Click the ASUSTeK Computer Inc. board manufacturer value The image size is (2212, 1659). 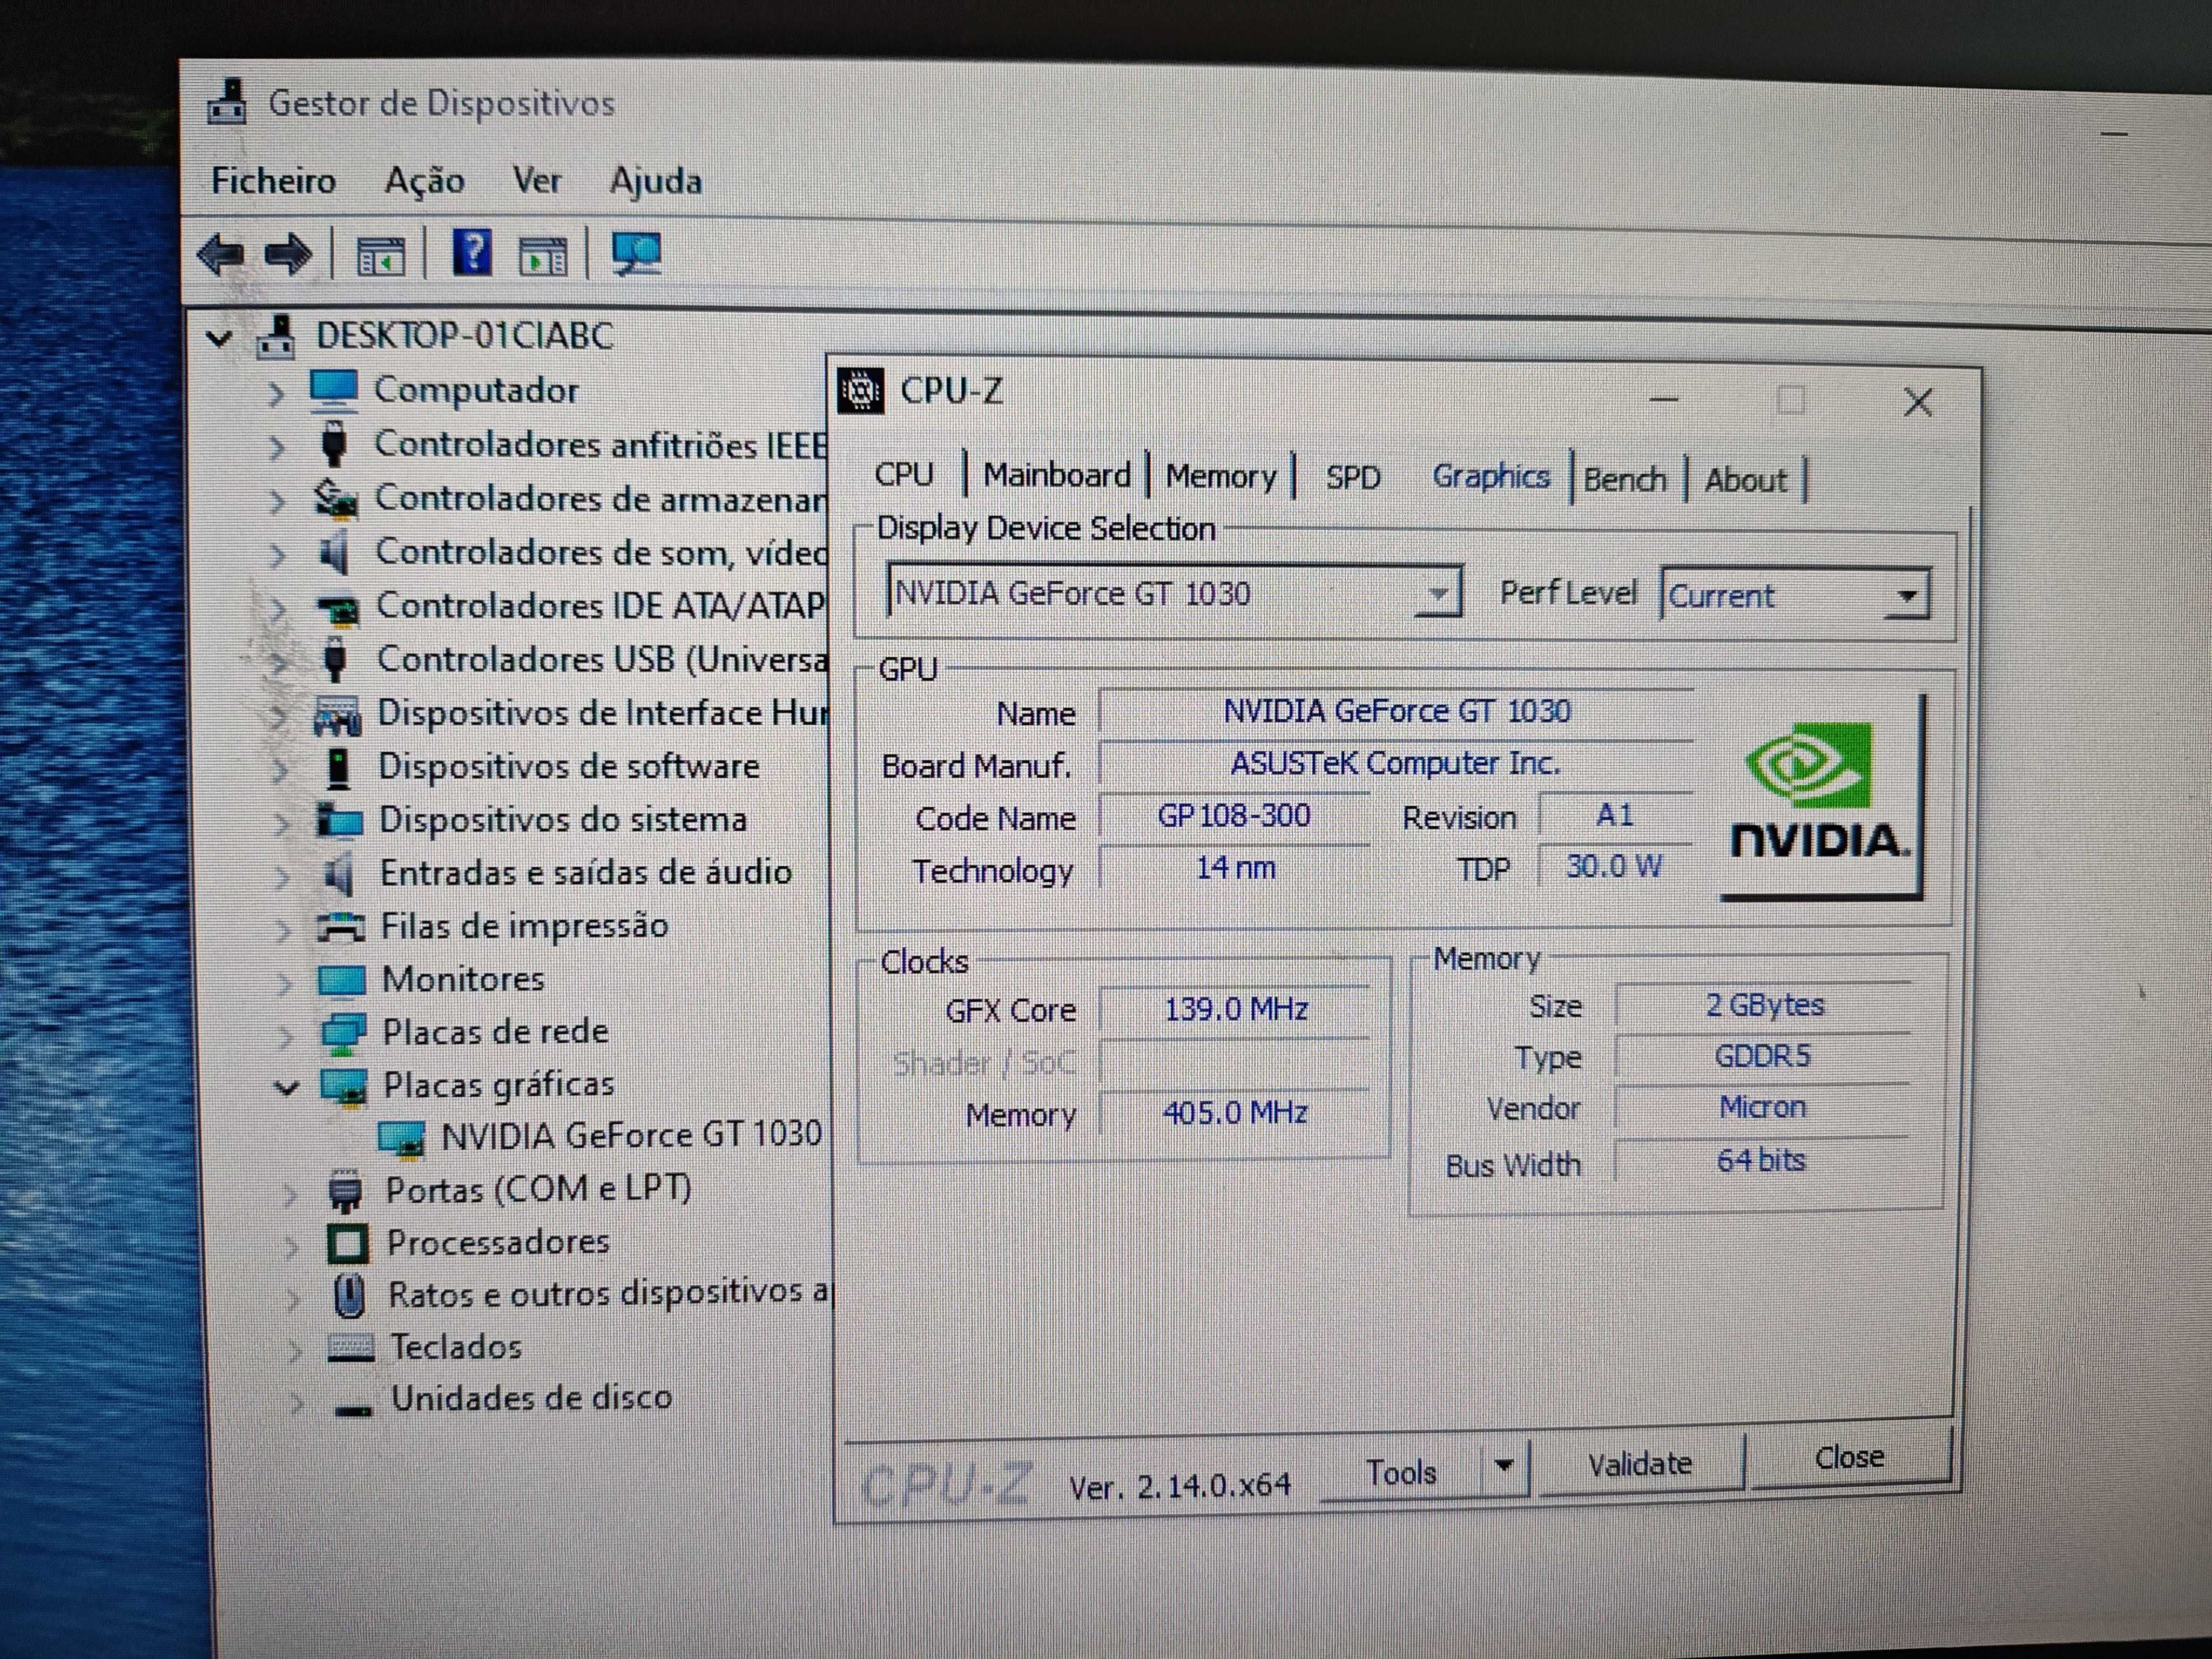tap(1396, 764)
